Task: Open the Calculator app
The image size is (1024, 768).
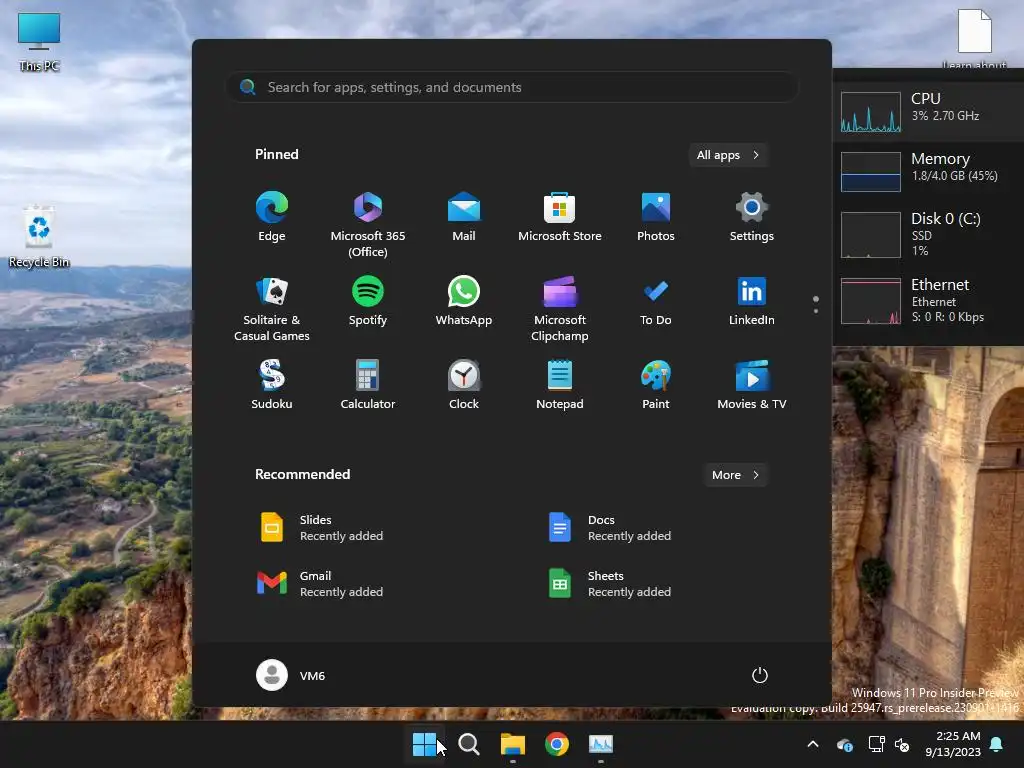Action: pos(368,385)
